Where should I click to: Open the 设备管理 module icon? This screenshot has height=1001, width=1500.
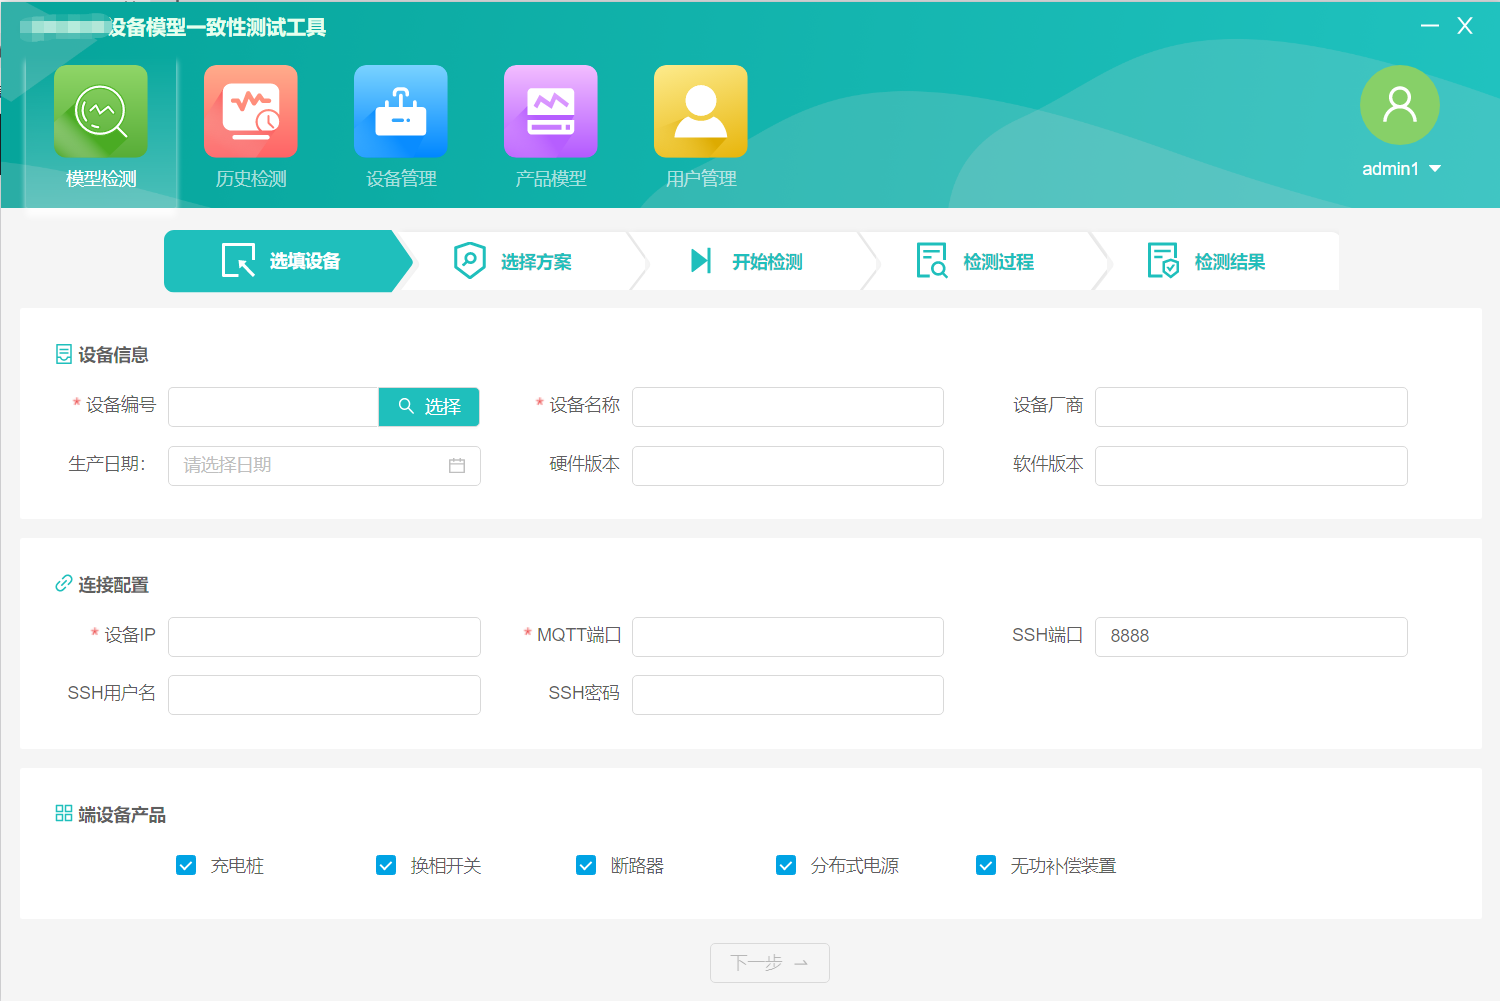(x=401, y=111)
